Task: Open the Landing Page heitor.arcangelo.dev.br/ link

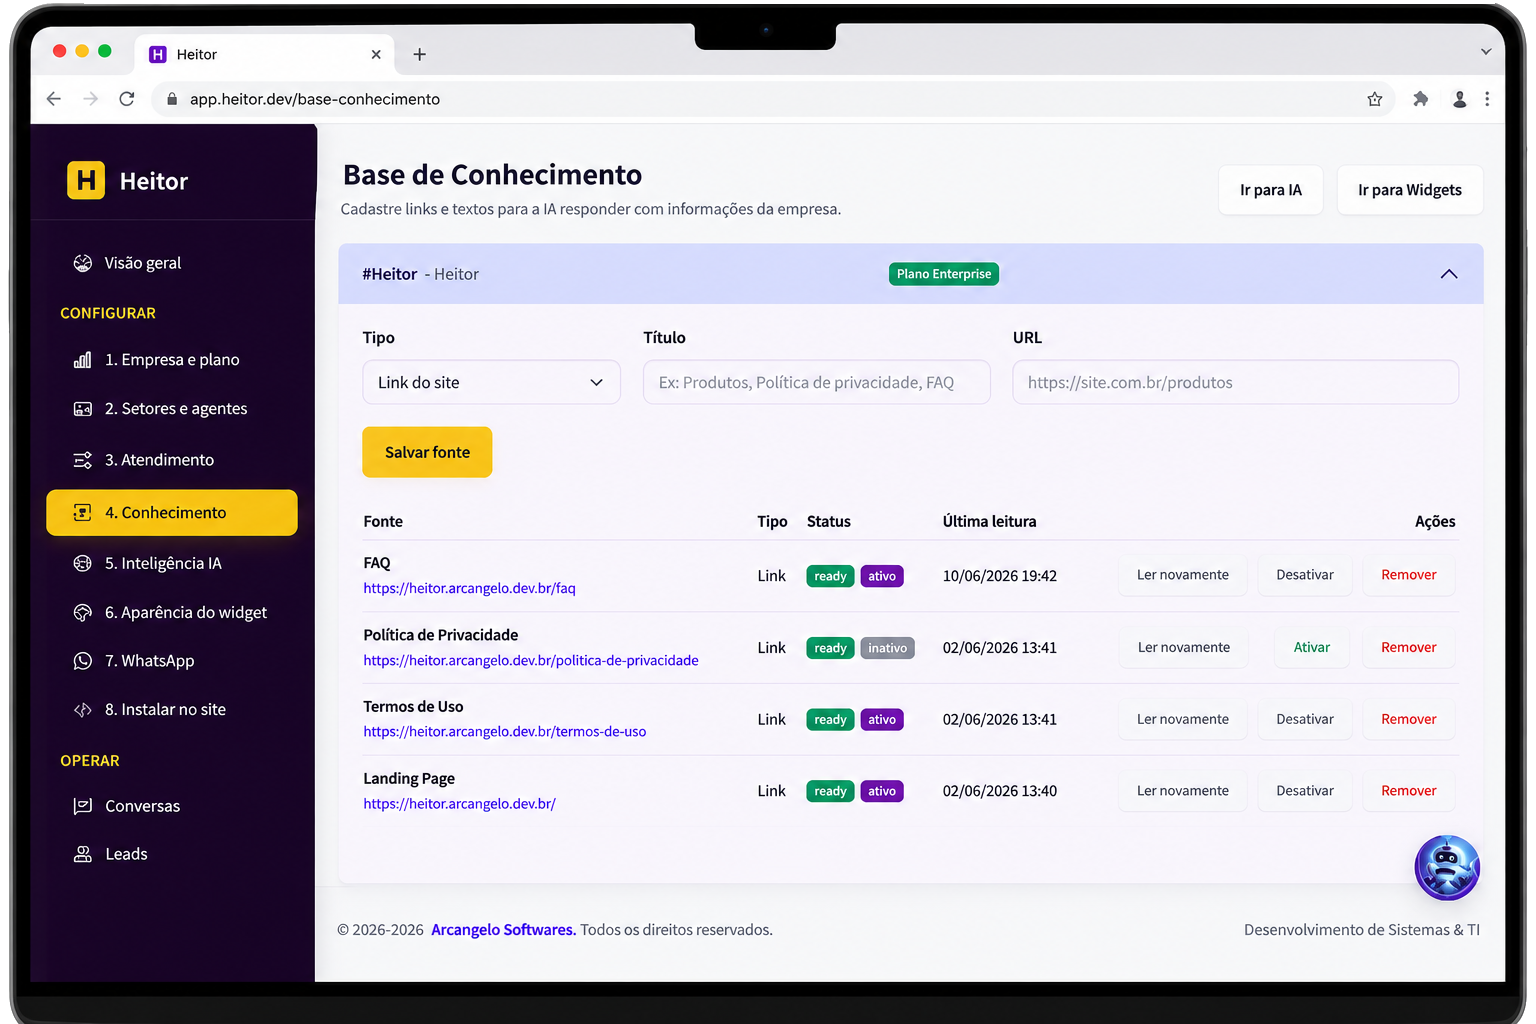Action: pos(459,804)
